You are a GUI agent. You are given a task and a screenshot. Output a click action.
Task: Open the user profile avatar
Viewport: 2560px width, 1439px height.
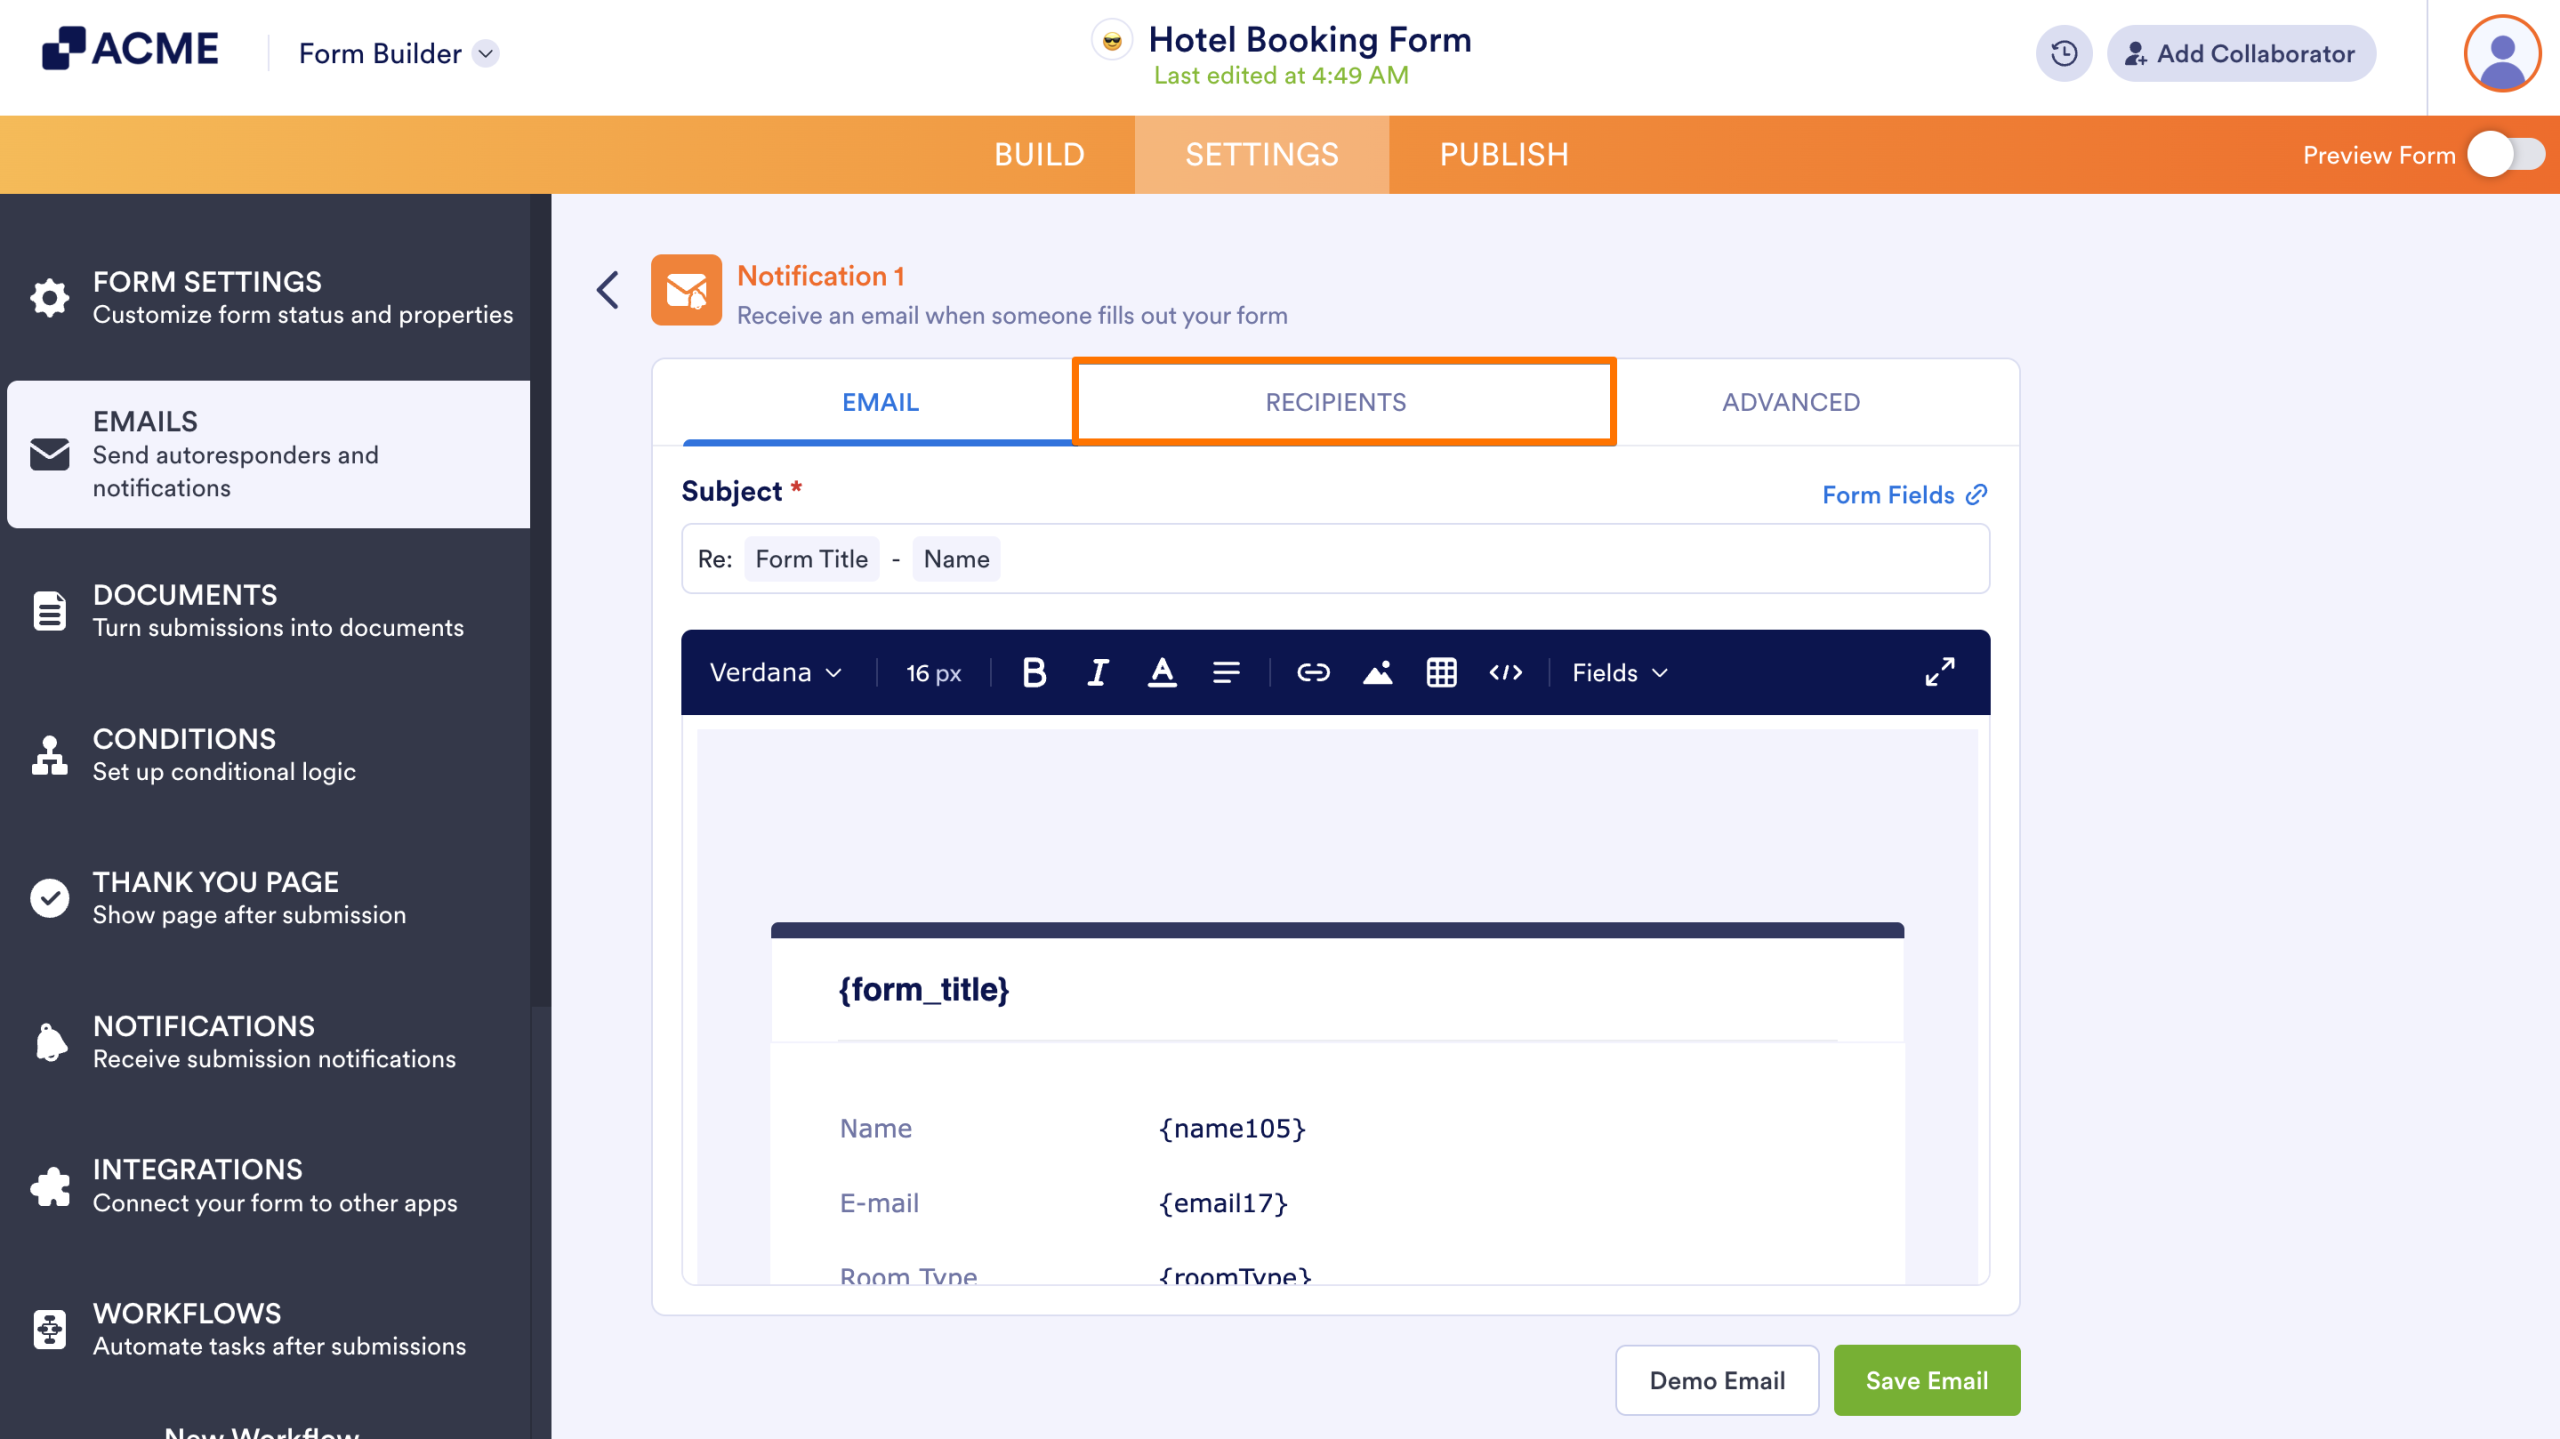click(2501, 53)
